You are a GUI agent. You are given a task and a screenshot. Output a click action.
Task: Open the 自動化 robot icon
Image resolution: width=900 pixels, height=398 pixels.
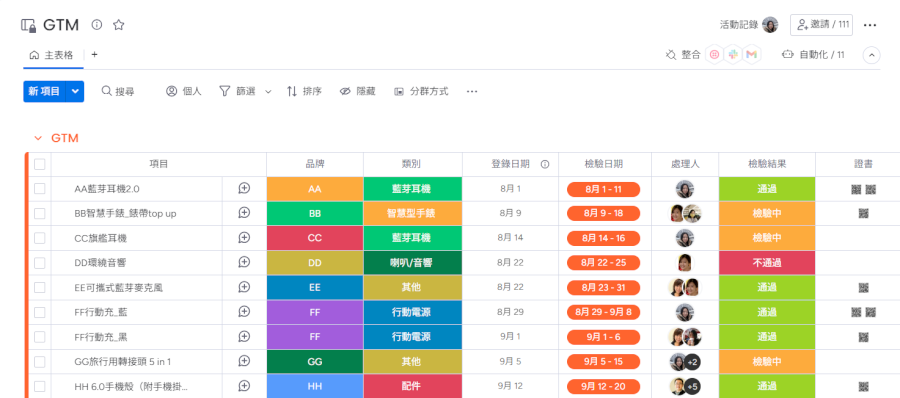pyautogui.click(x=788, y=55)
